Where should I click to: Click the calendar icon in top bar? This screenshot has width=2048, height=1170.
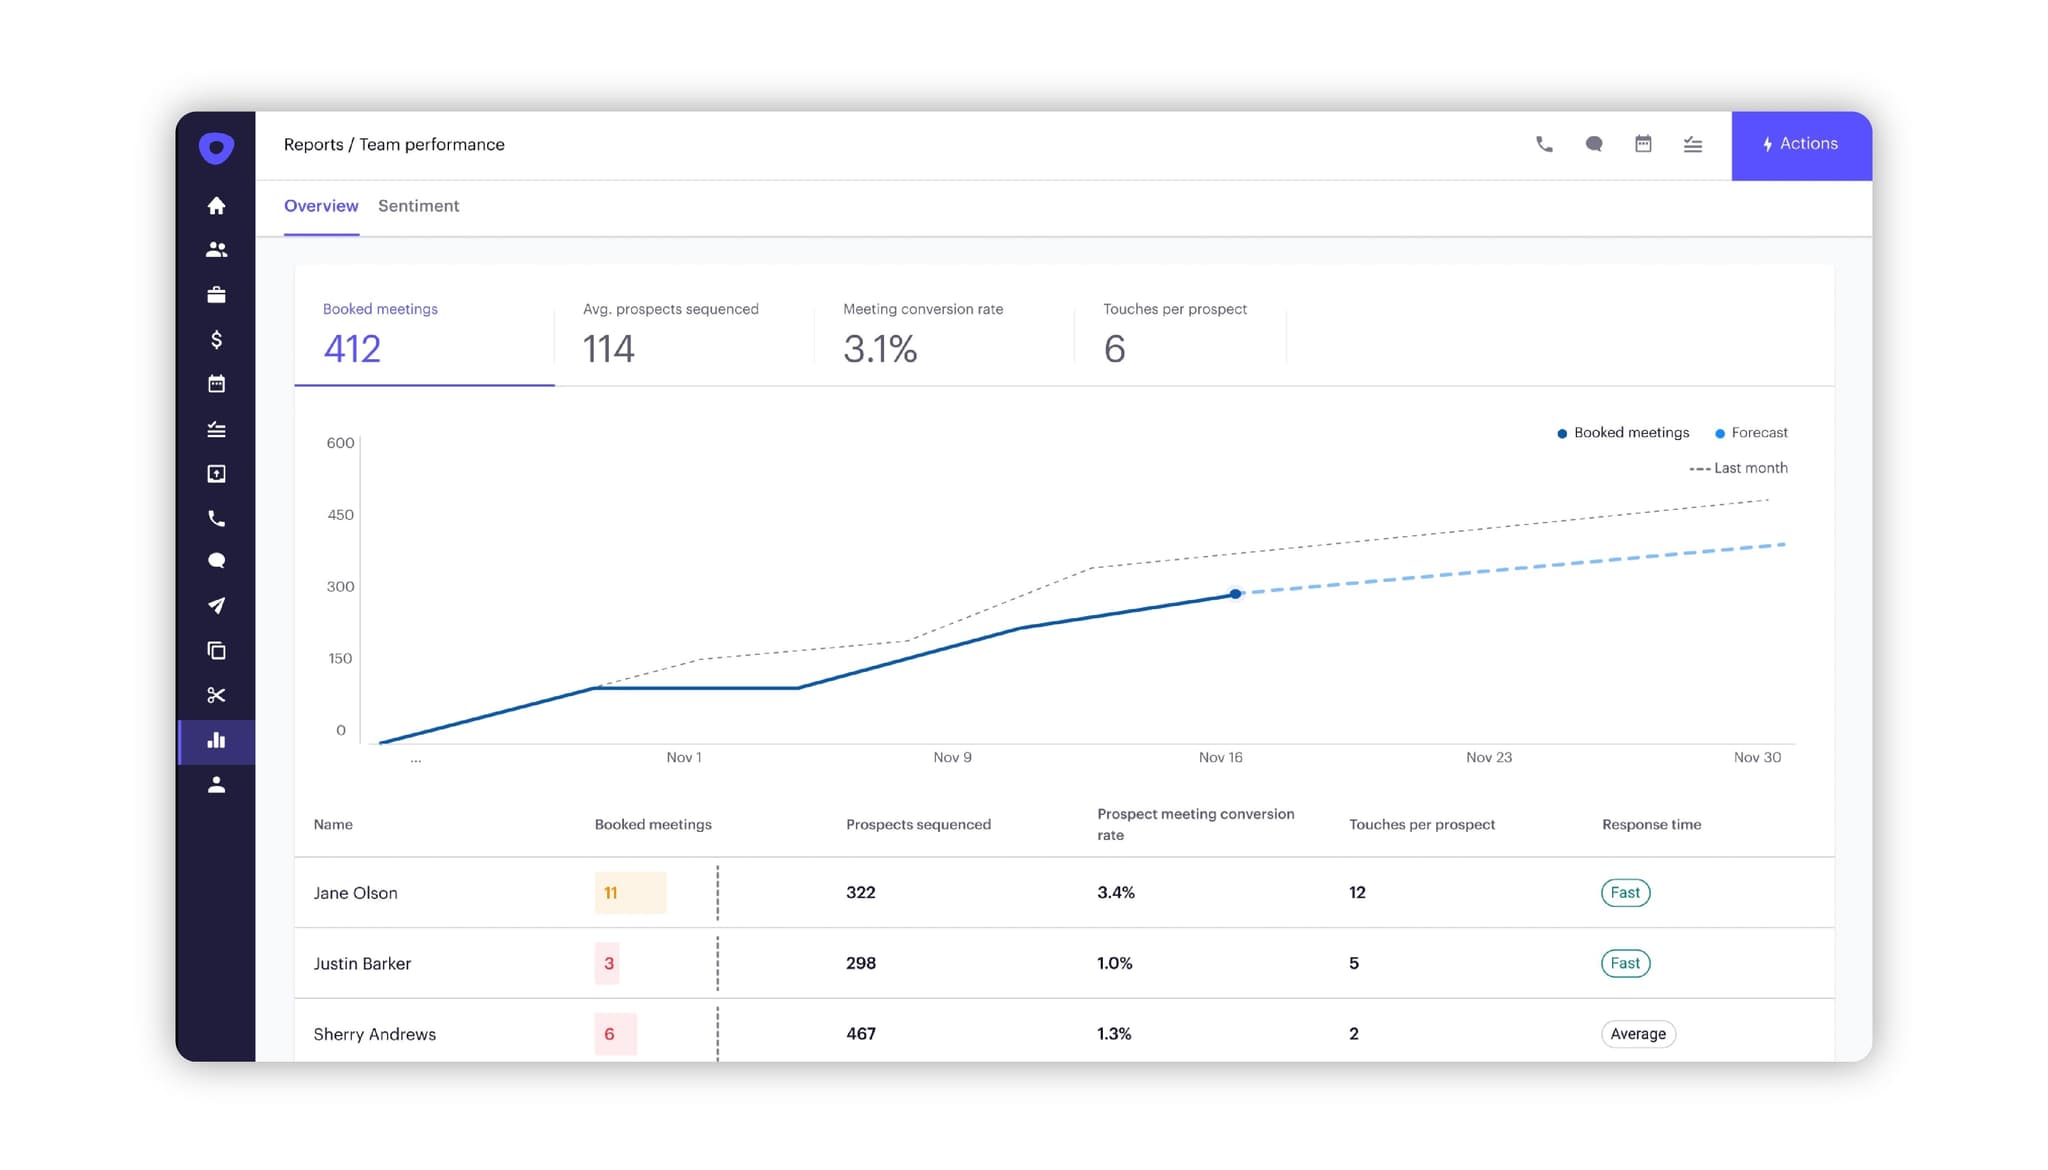pyautogui.click(x=1643, y=145)
